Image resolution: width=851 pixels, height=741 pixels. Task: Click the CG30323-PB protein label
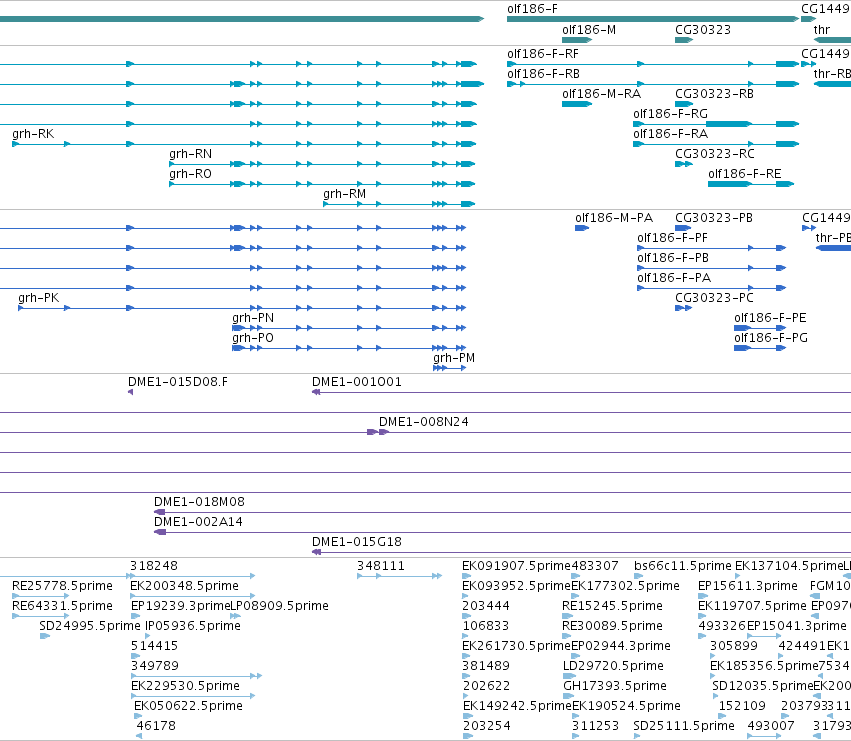click(714, 218)
